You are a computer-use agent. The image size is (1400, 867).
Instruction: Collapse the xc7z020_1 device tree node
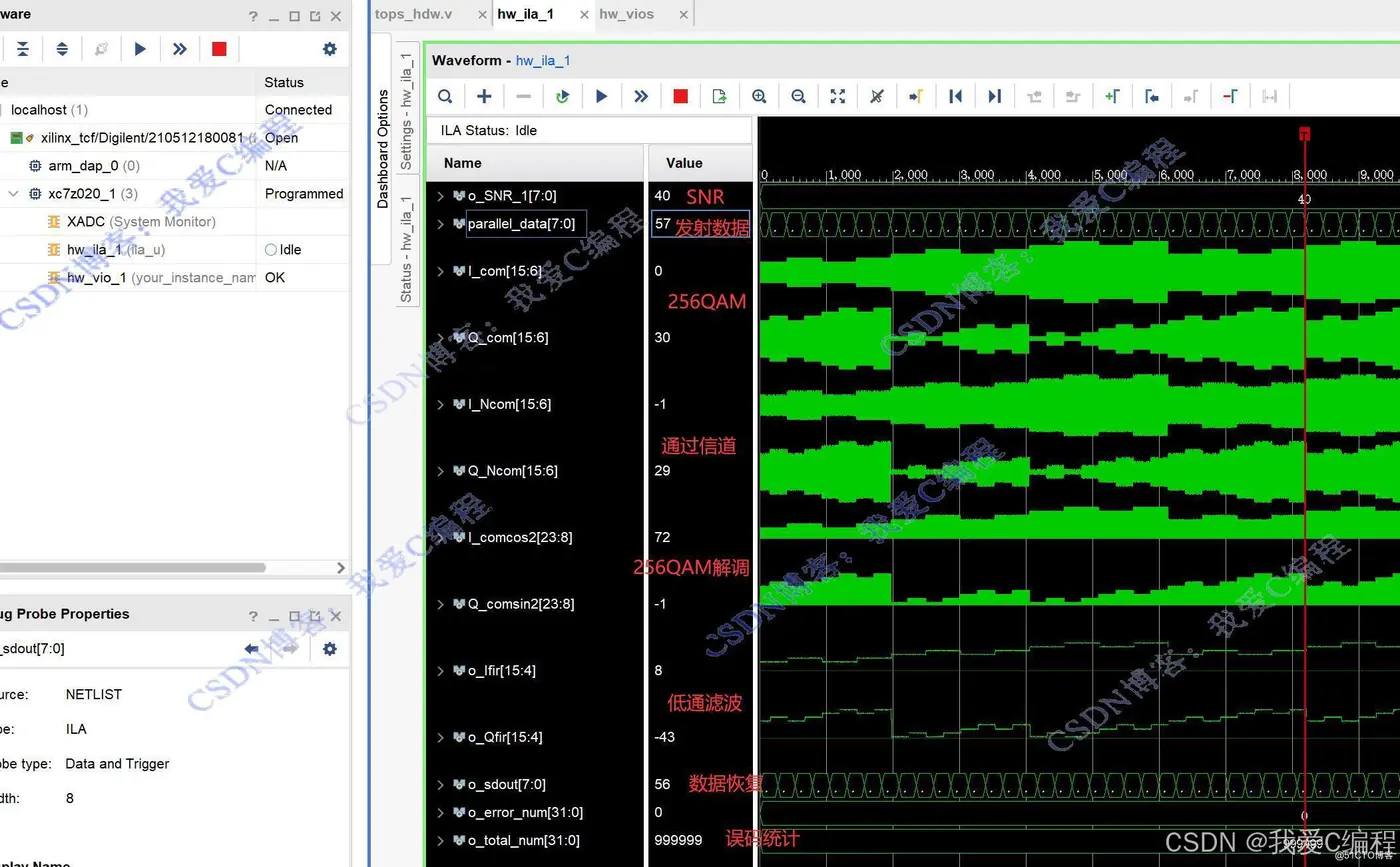click(13, 194)
